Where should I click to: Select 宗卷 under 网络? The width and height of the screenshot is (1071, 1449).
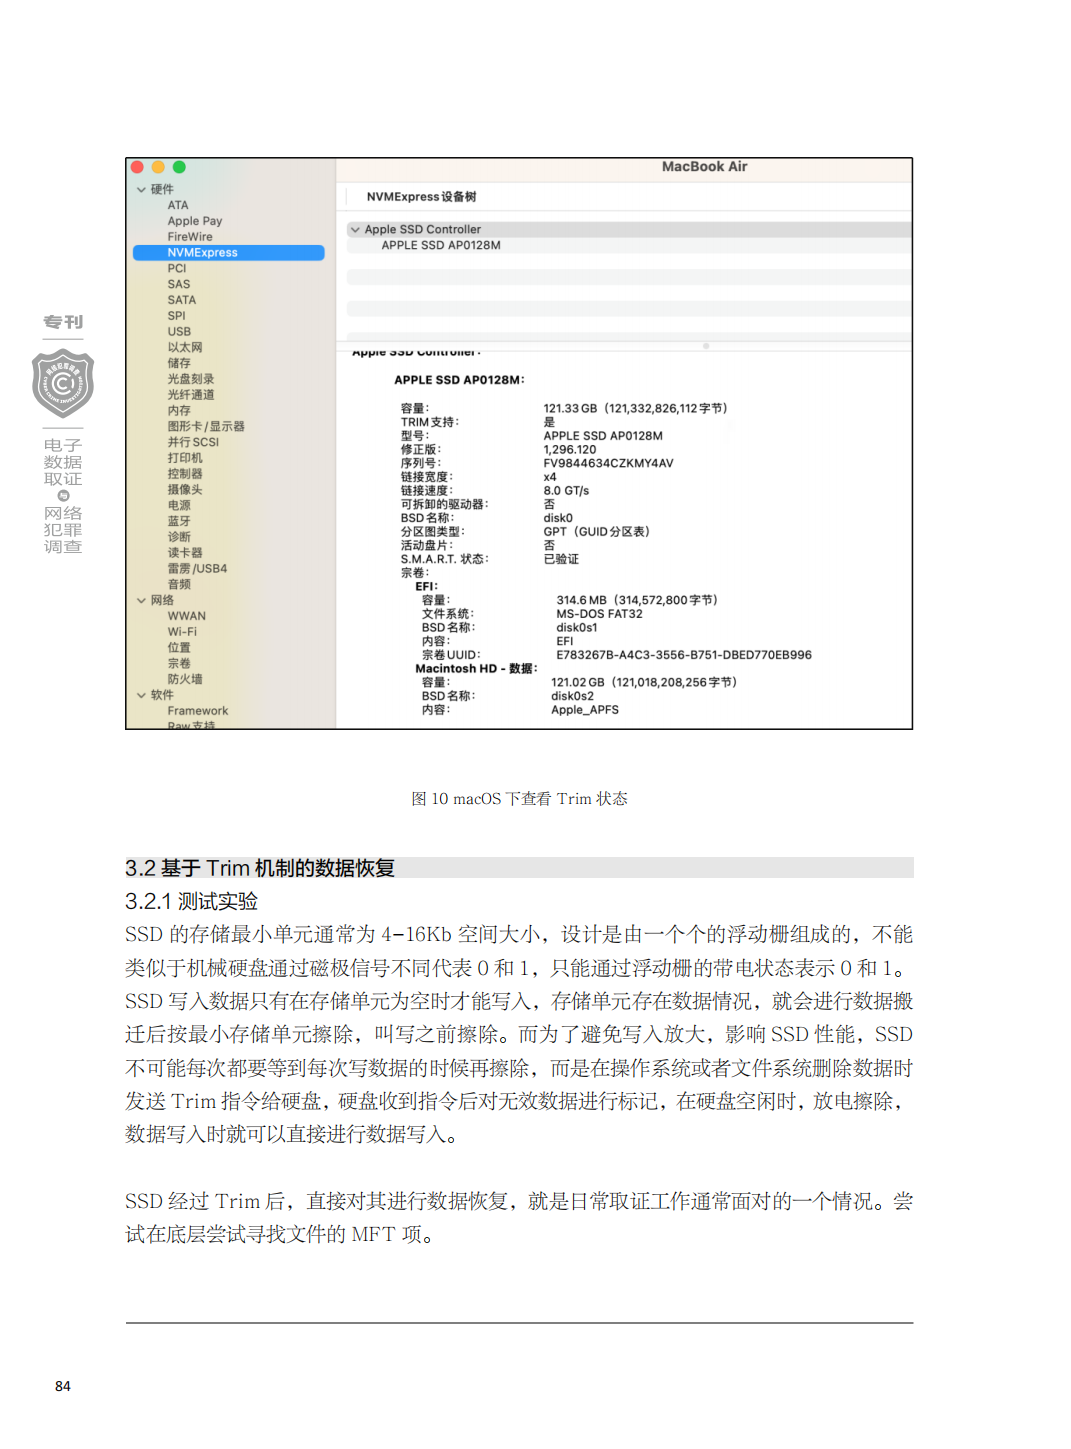click(179, 663)
